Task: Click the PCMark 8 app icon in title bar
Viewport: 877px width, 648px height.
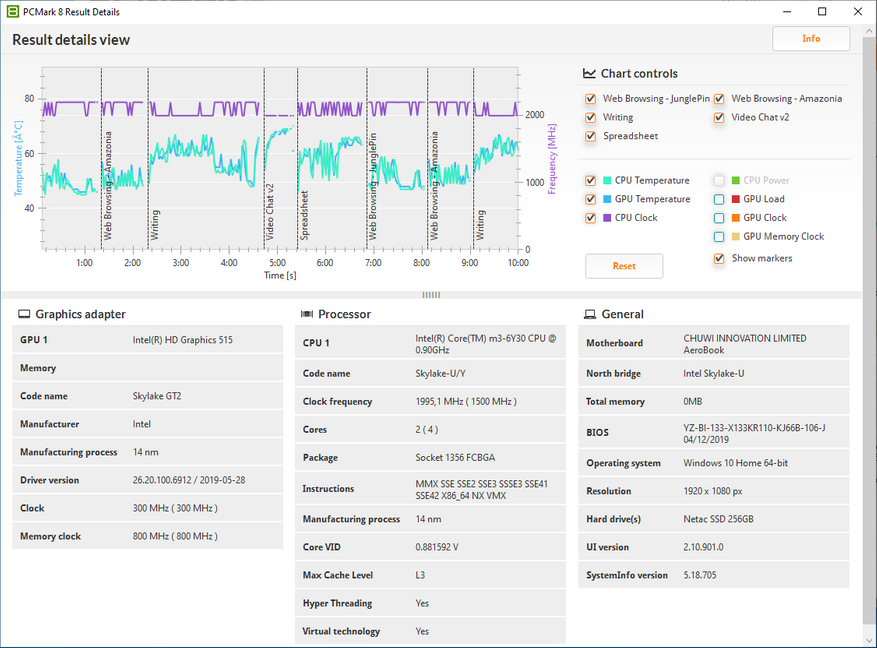Action: point(12,12)
